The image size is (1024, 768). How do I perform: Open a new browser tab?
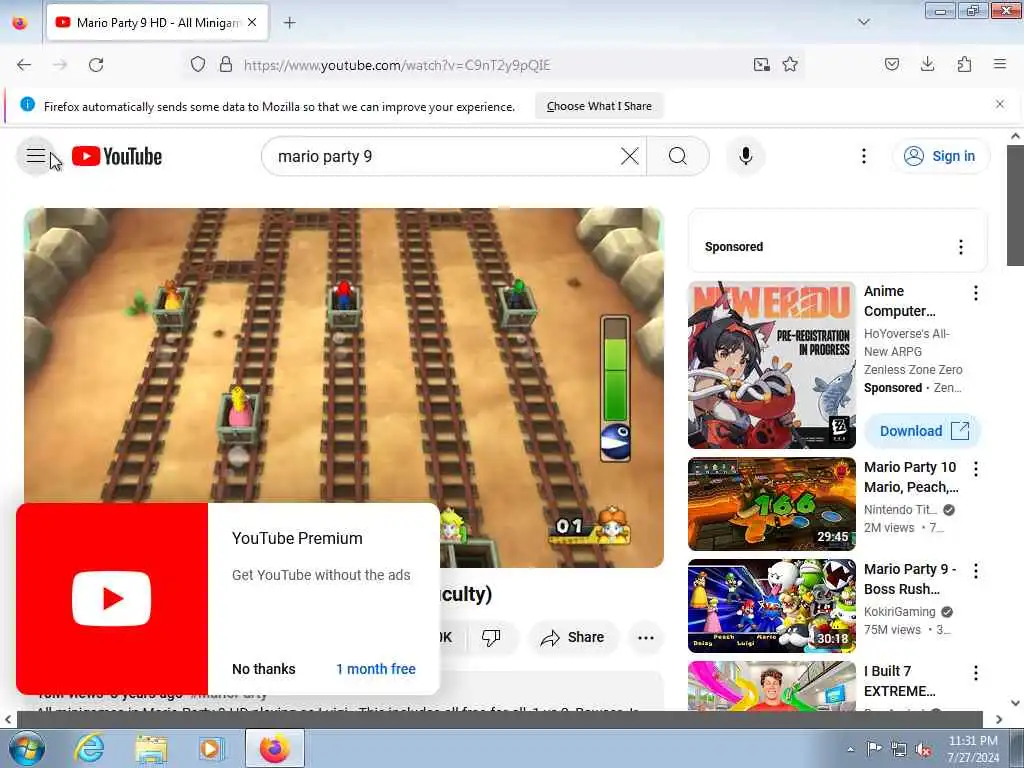point(289,23)
